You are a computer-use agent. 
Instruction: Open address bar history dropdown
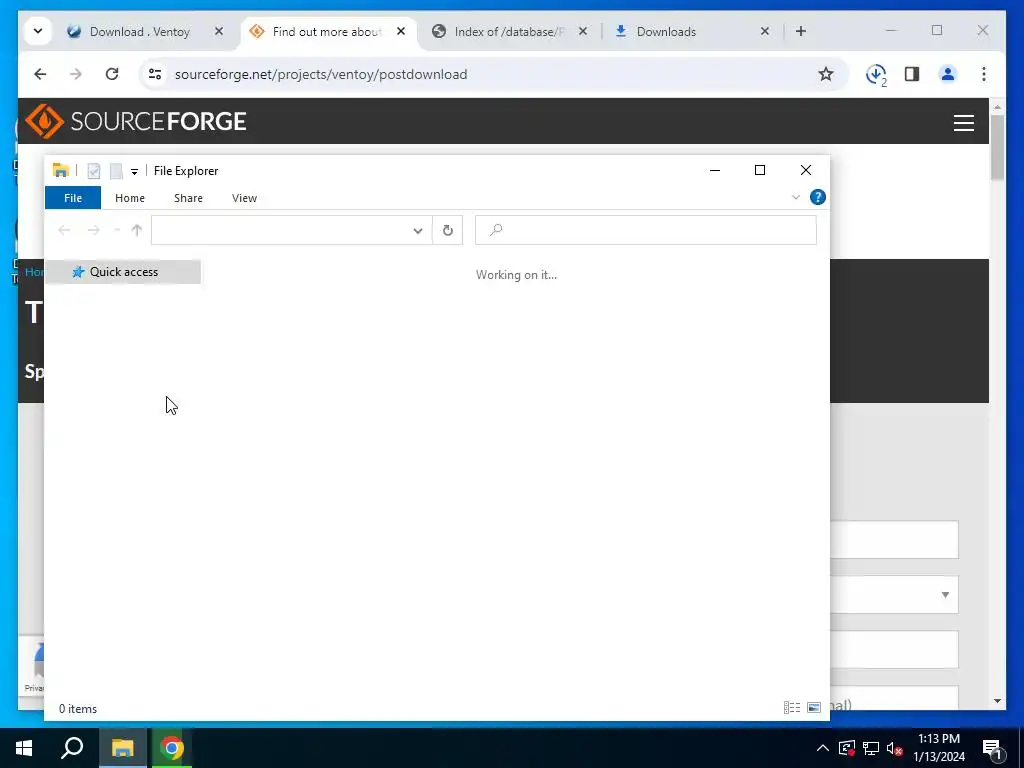tap(417, 231)
